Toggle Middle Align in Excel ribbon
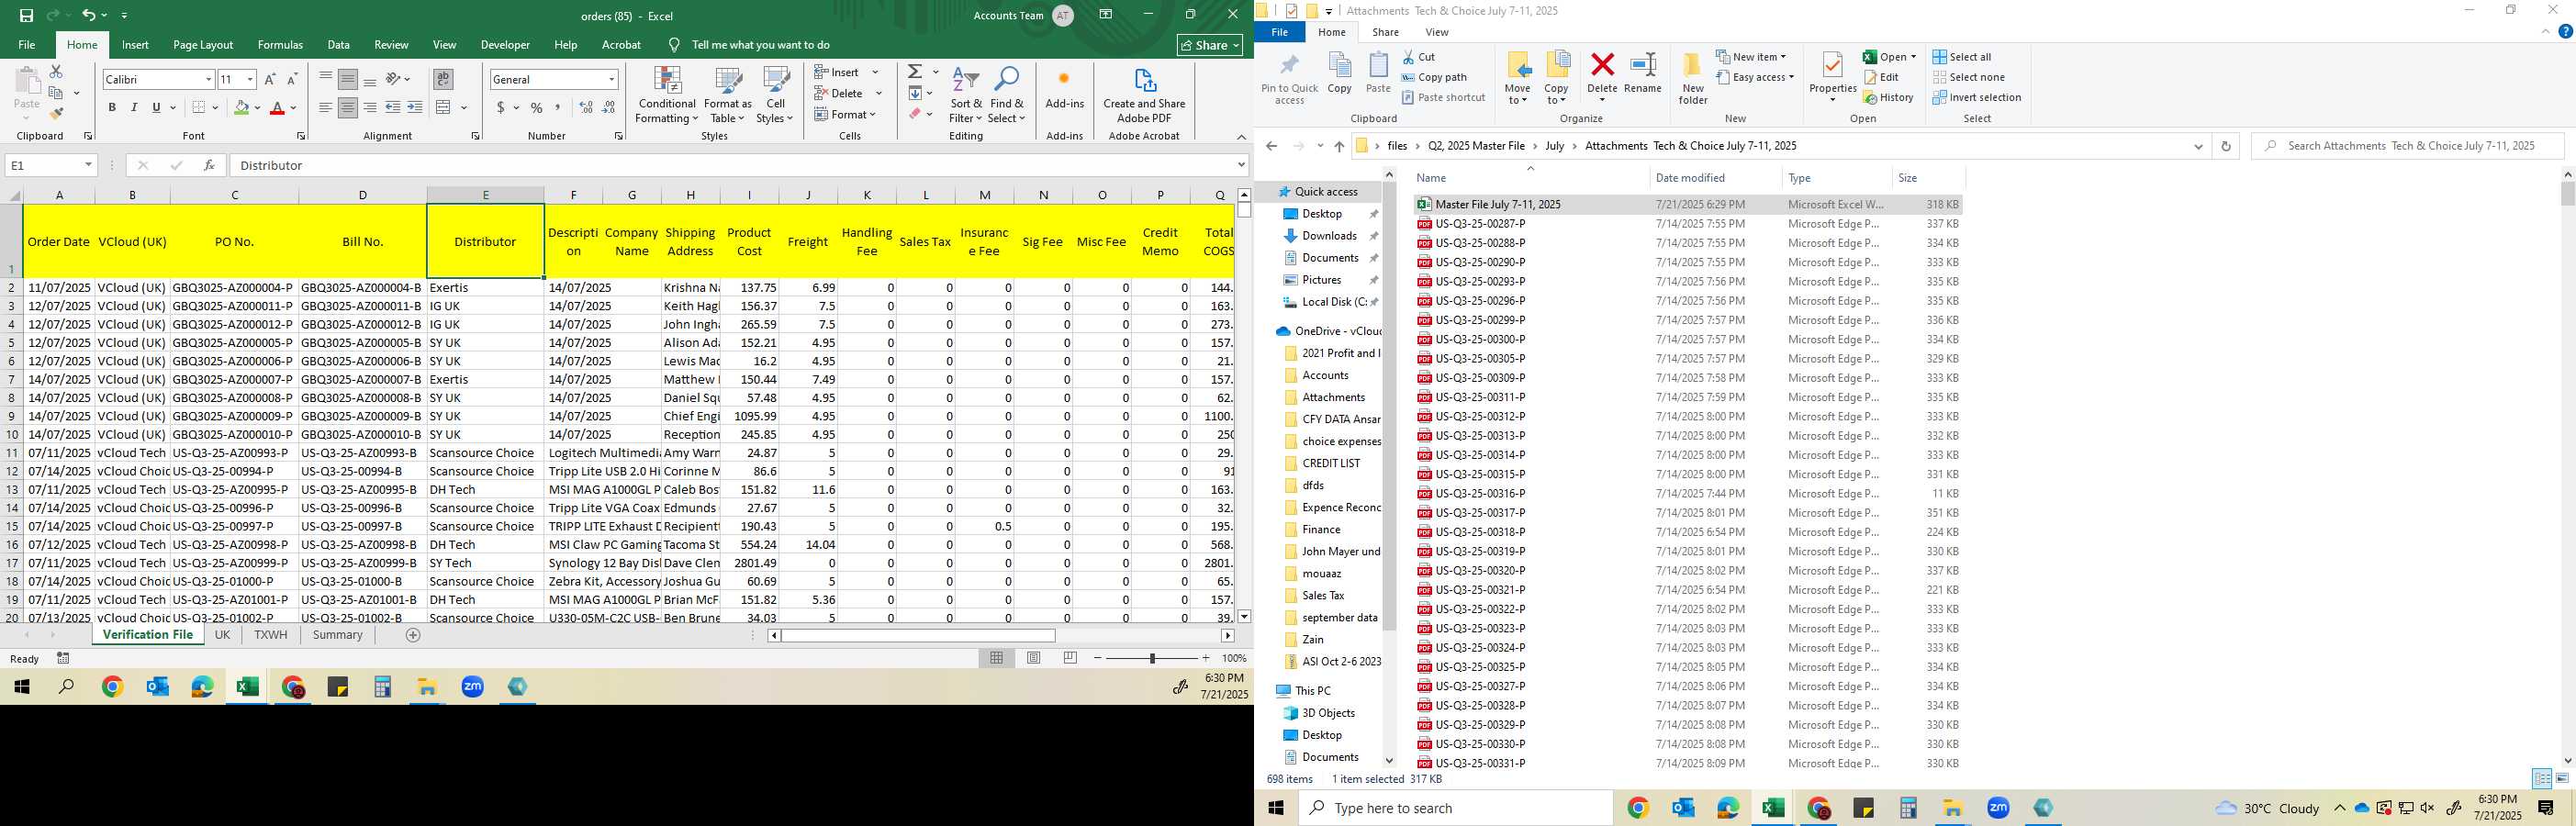The image size is (2576, 826). 348,79
